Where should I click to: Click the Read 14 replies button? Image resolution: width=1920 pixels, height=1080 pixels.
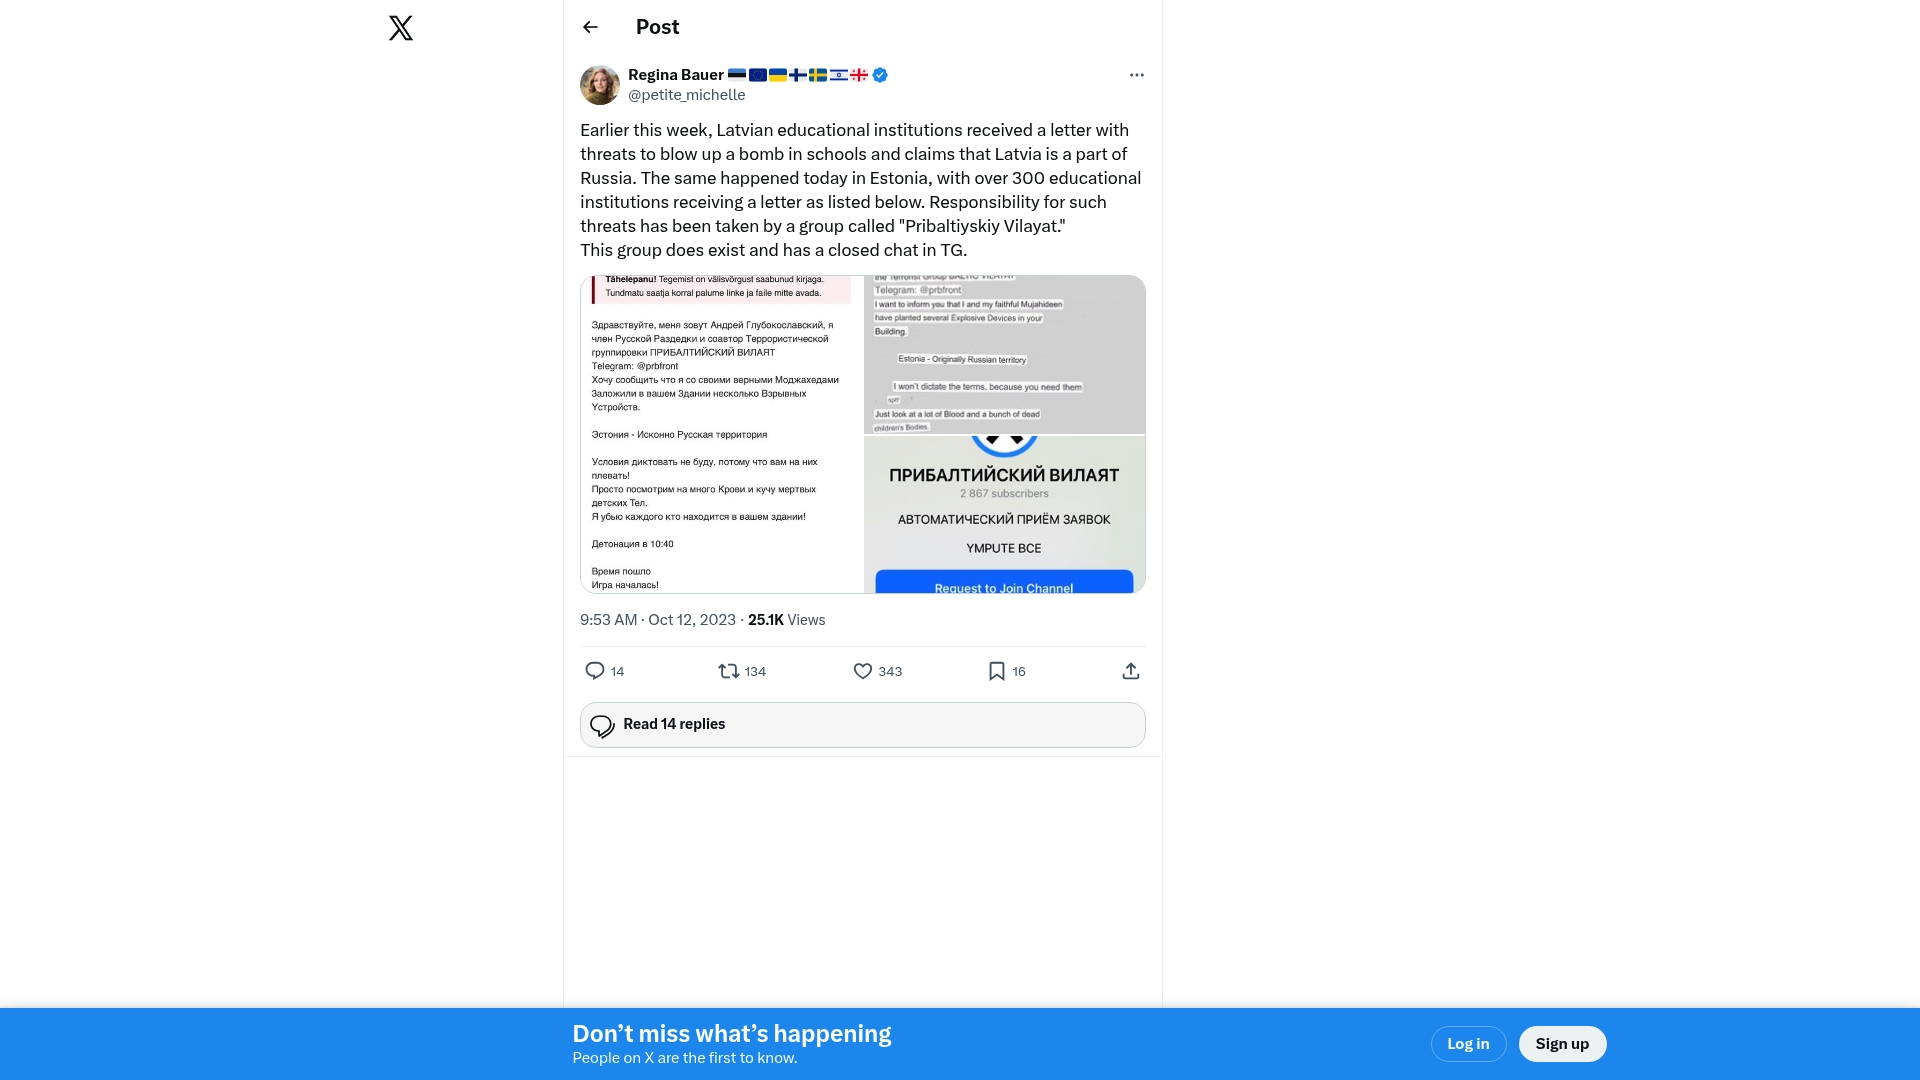point(862,725)
